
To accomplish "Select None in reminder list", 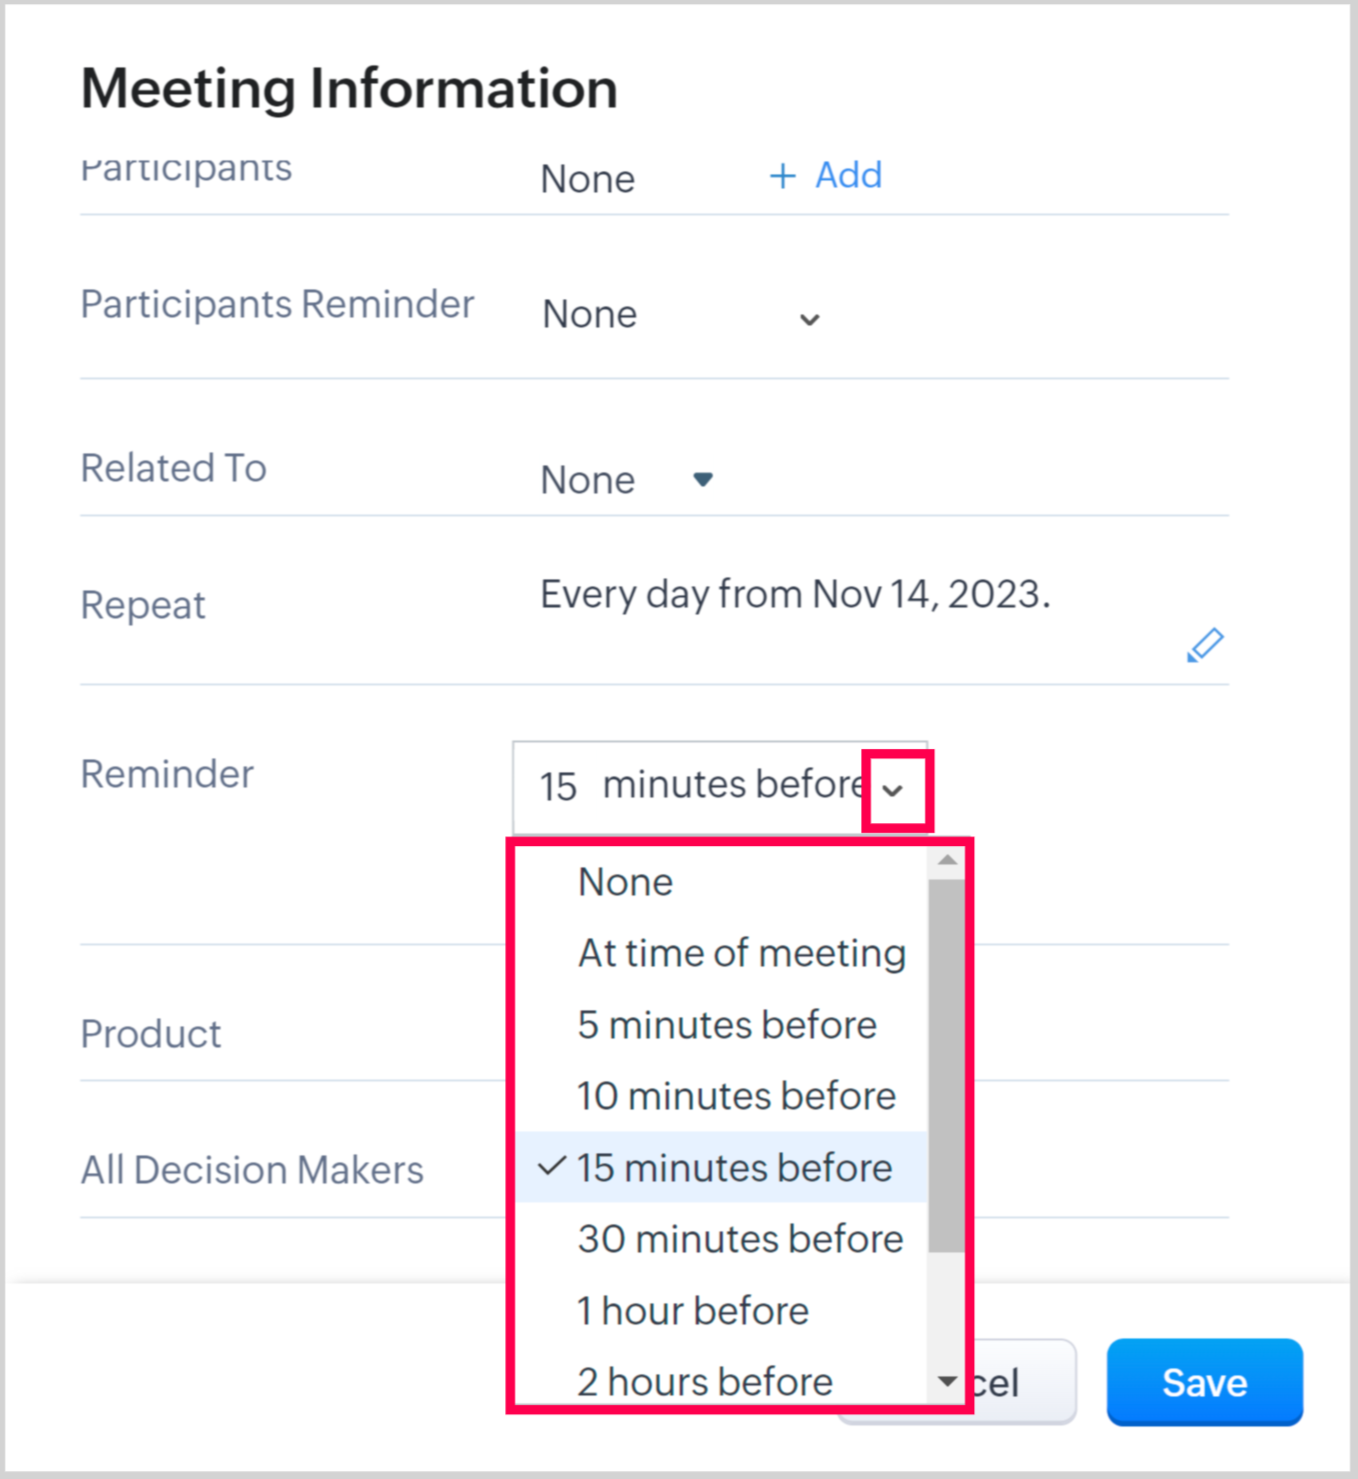I will pyautogui.click(x=626, y=882).
